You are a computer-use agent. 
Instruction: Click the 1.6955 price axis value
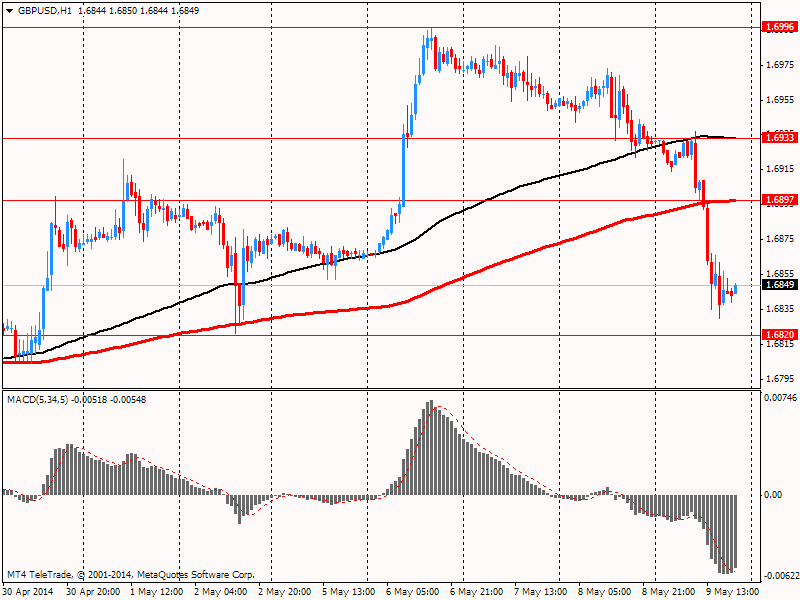click(x=780, y=99)
